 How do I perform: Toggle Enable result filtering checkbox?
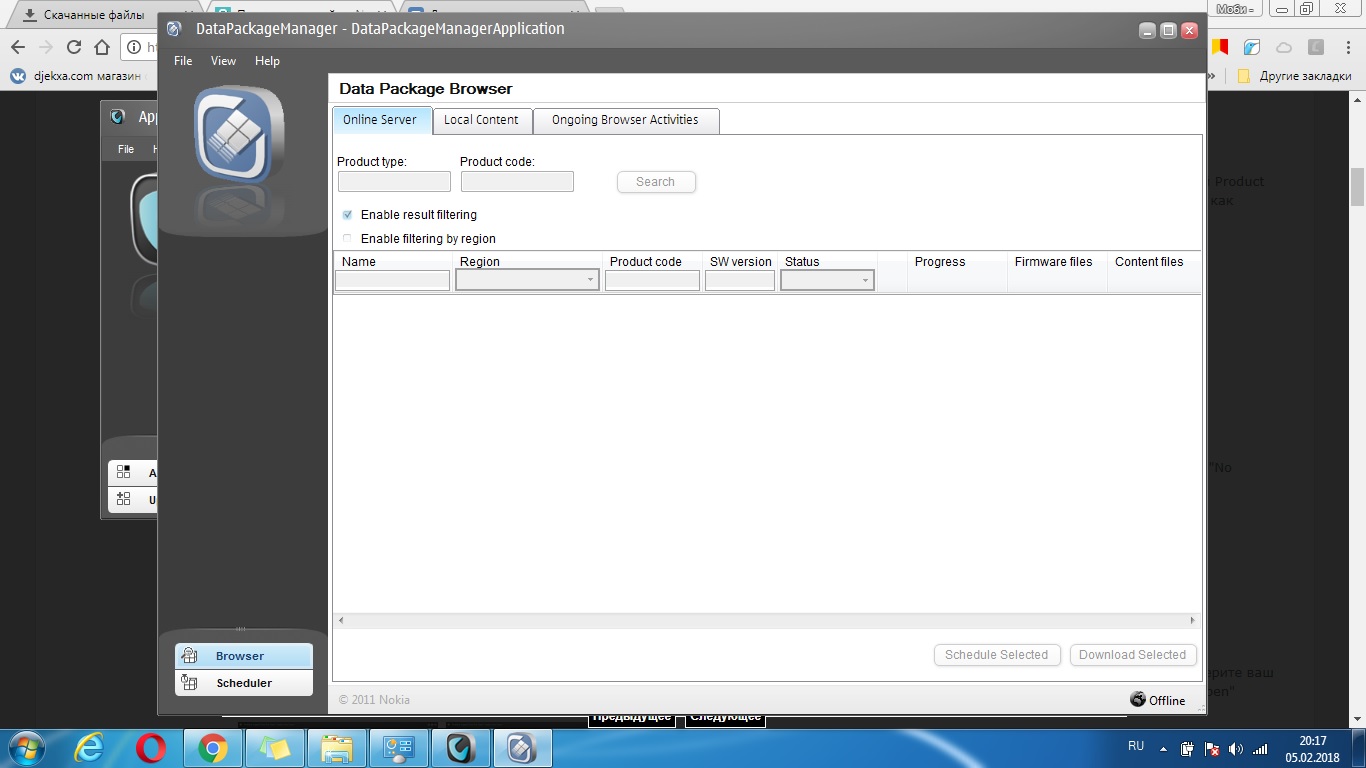[347, 215]
